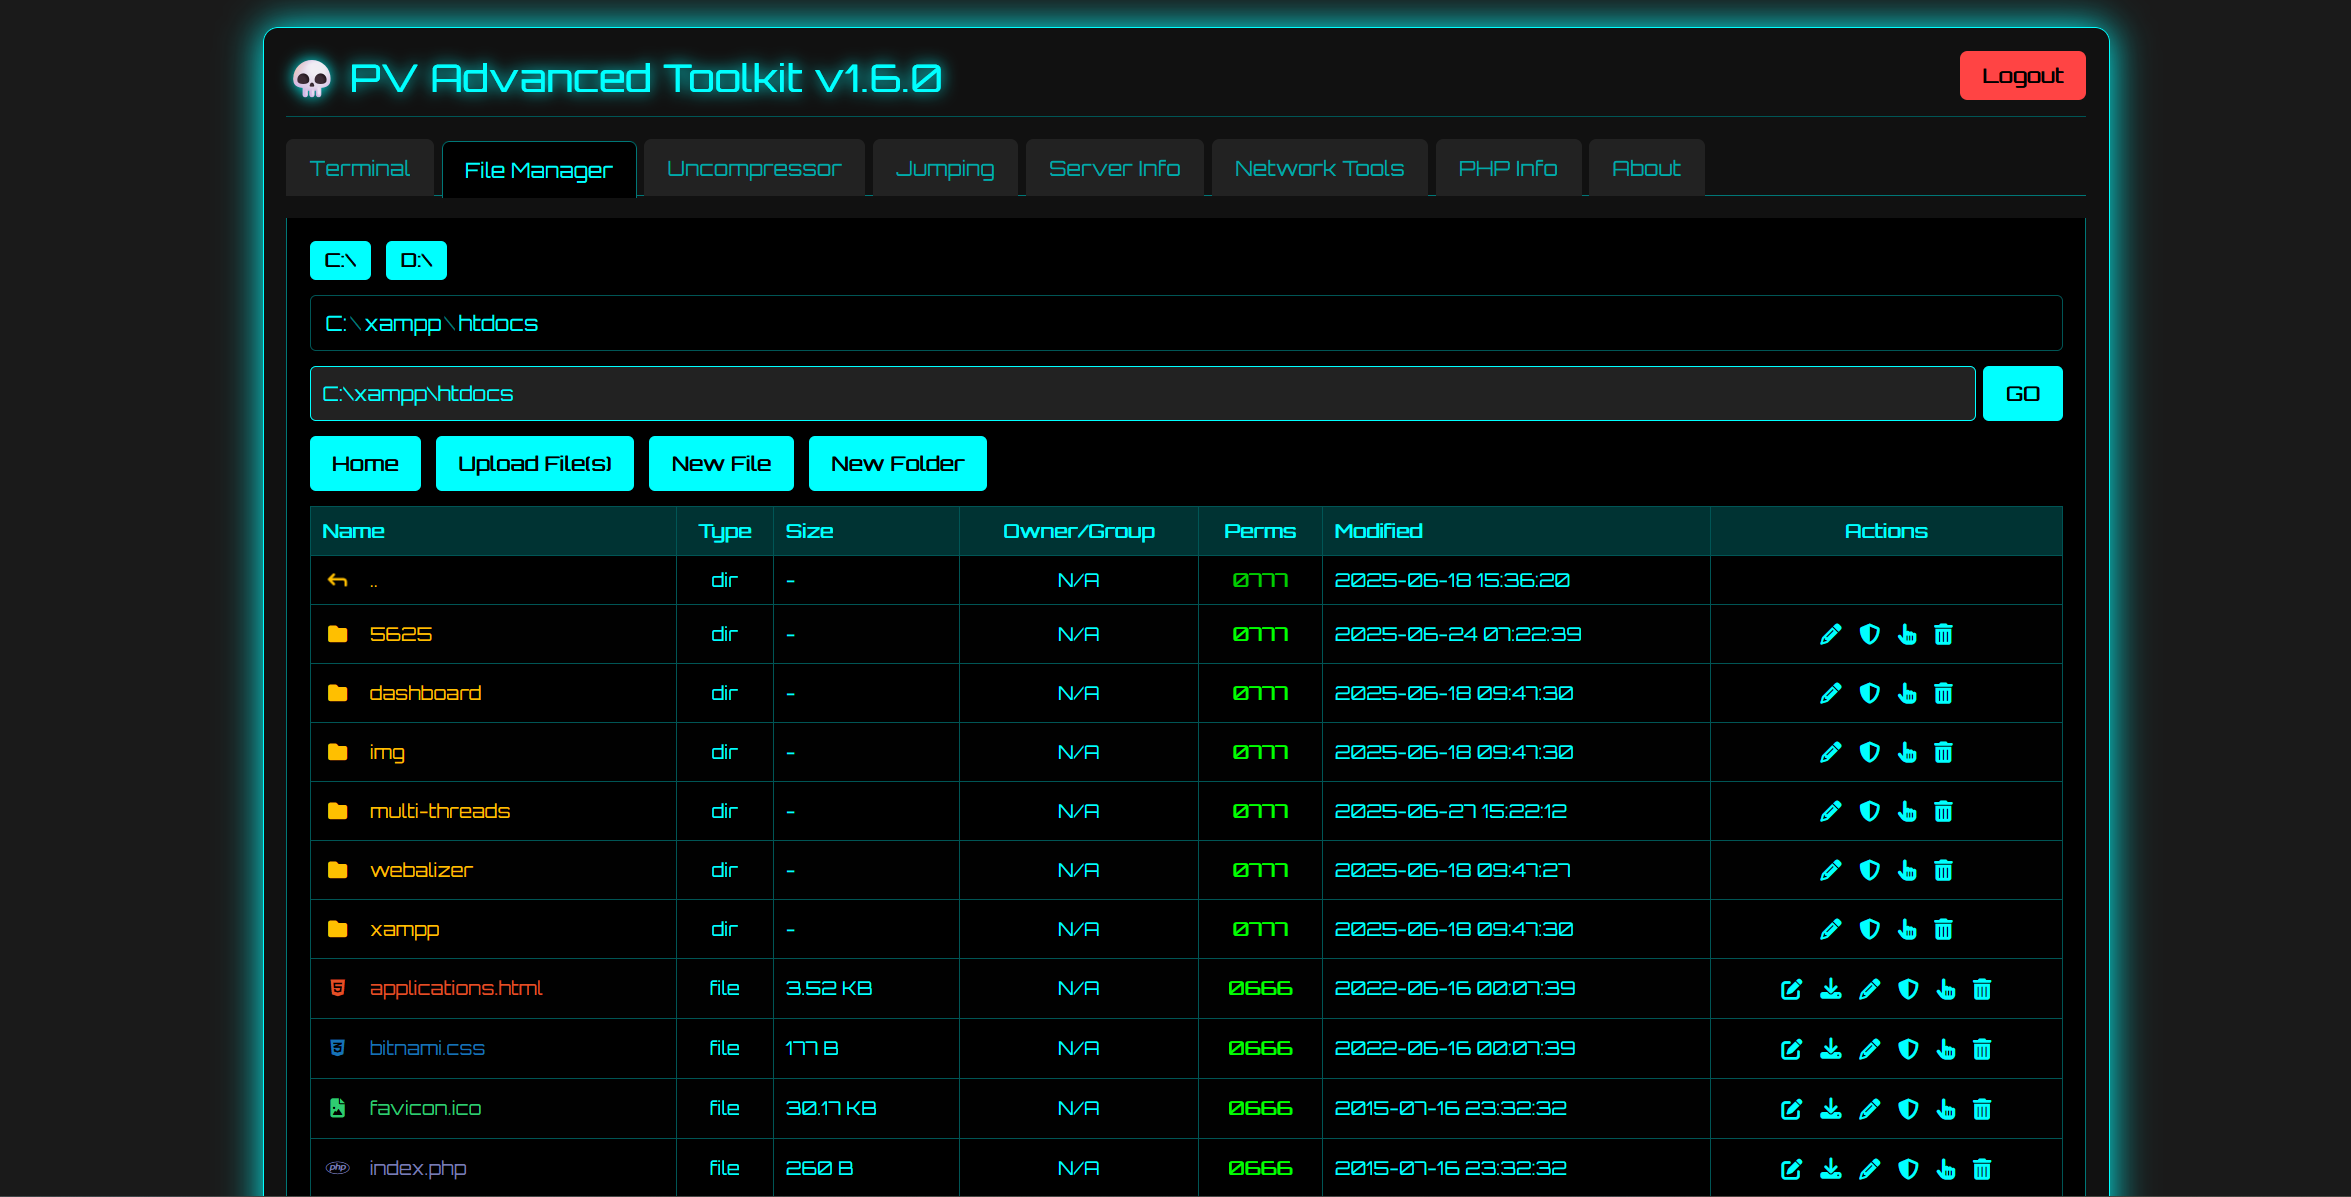Click the hand-pointer touch icon for multi-threads folder

1907,811
